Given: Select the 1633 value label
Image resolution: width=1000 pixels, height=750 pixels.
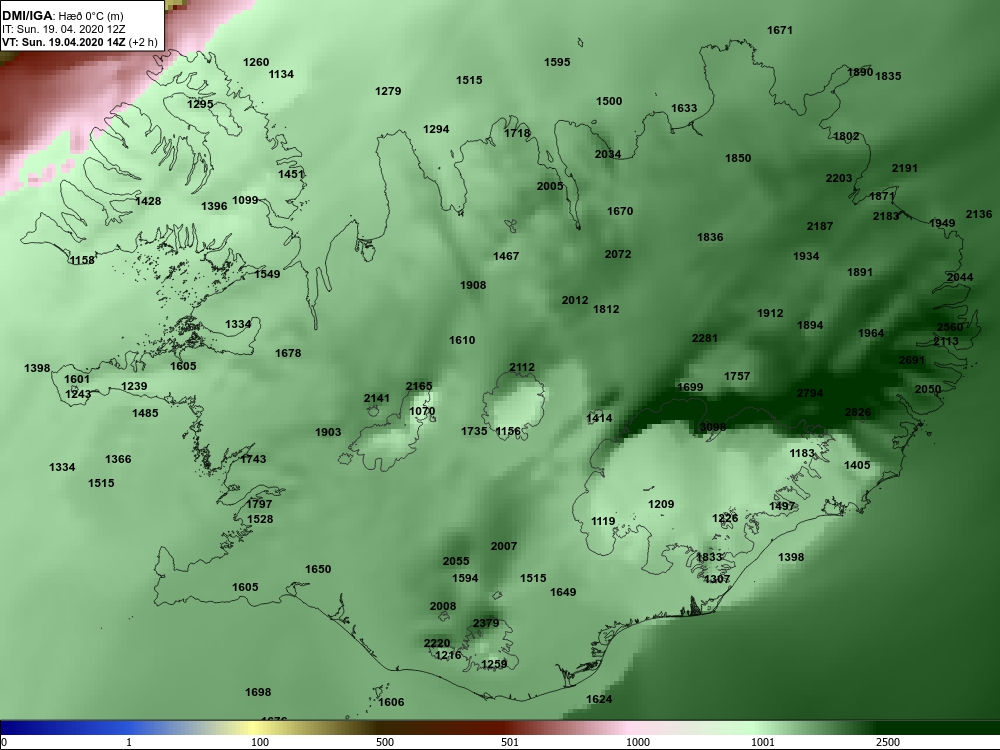Looking at the screenshot, I should pyautogui.click(x=684, y=108).
